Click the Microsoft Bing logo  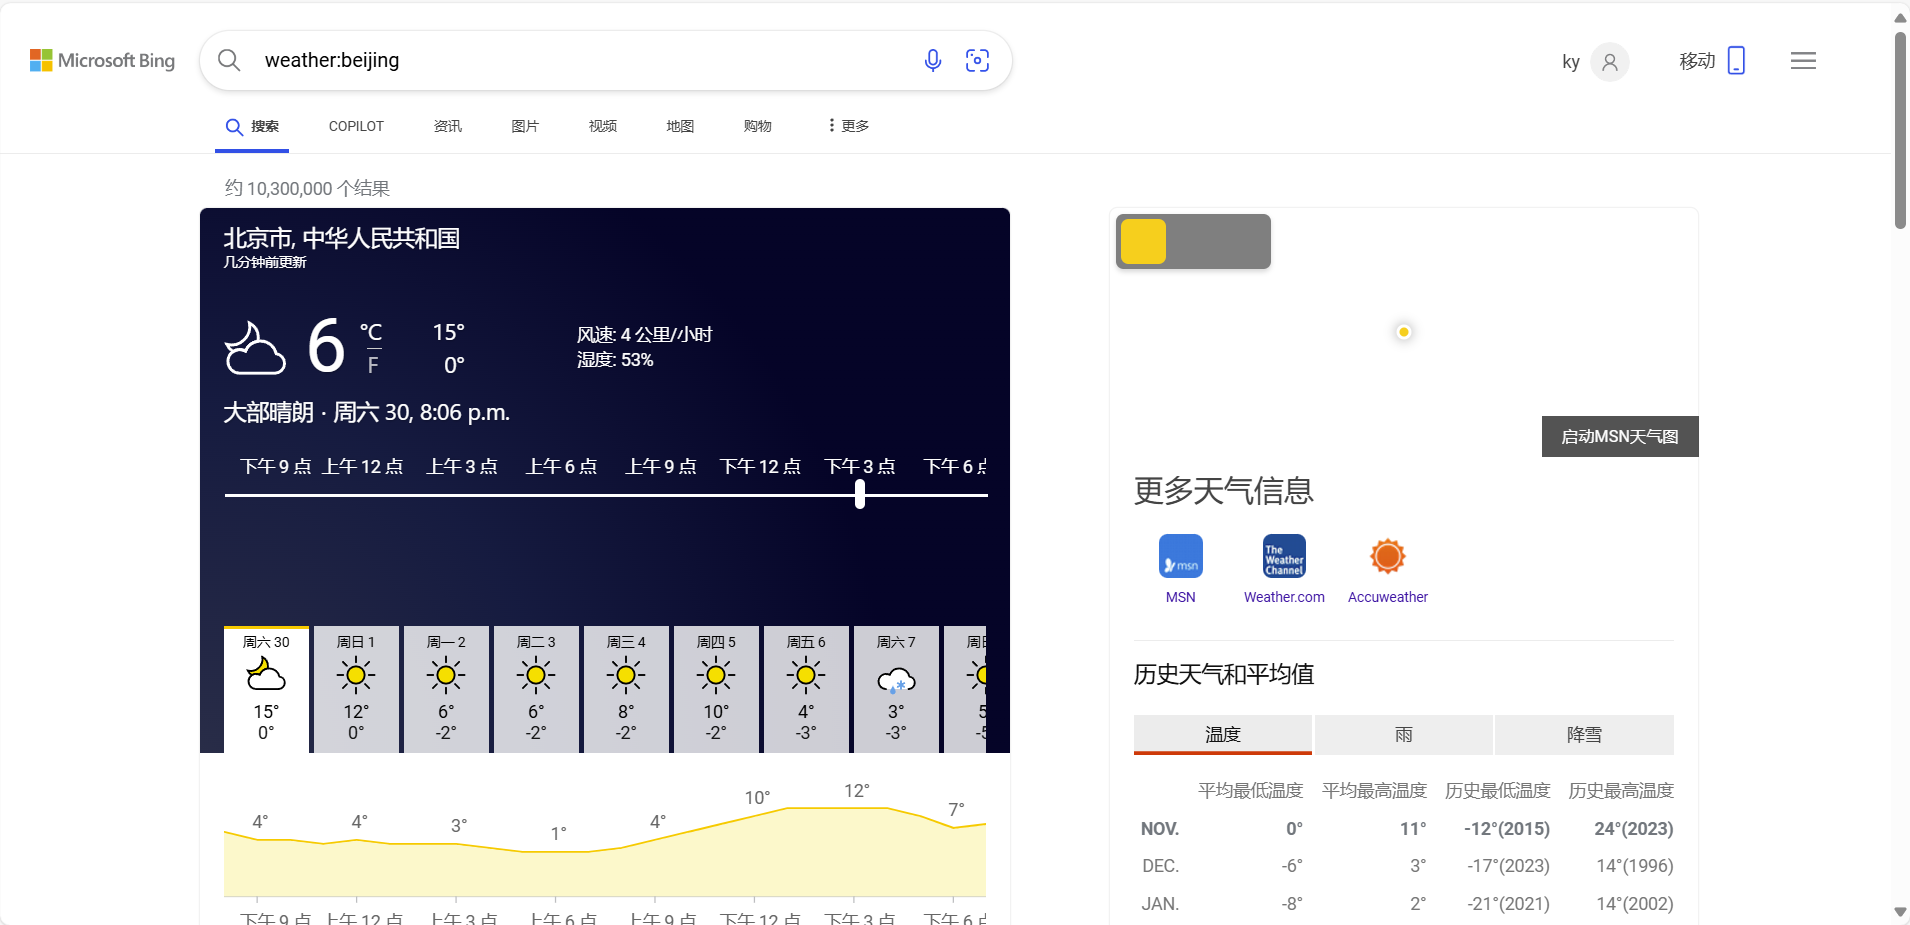point(102,61)
